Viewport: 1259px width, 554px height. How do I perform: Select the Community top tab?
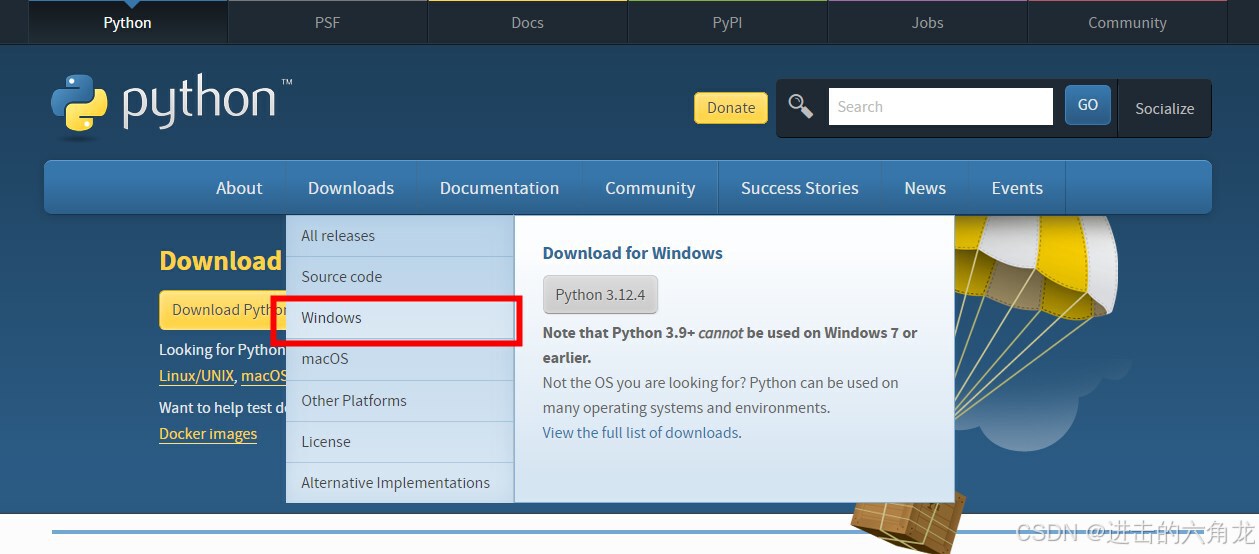pyautogui.click(x=1128, y=22)
